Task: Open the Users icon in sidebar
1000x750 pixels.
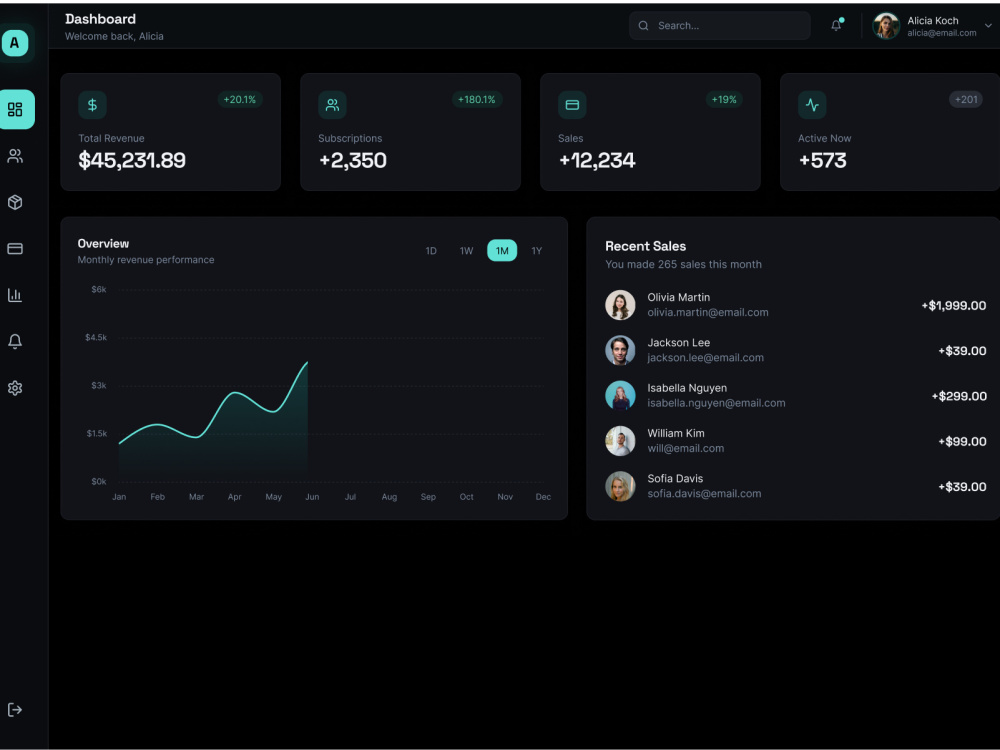Action: tap(15, 156)
